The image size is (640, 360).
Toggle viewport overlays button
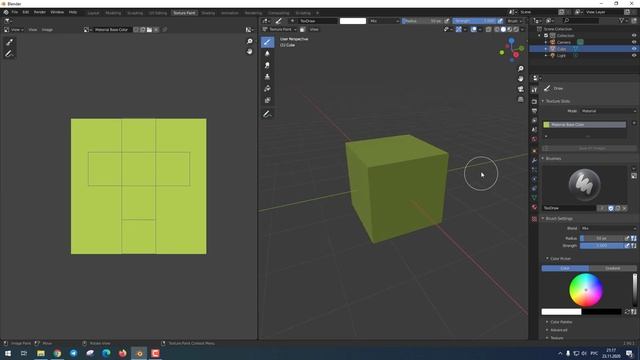pos(473,29)
